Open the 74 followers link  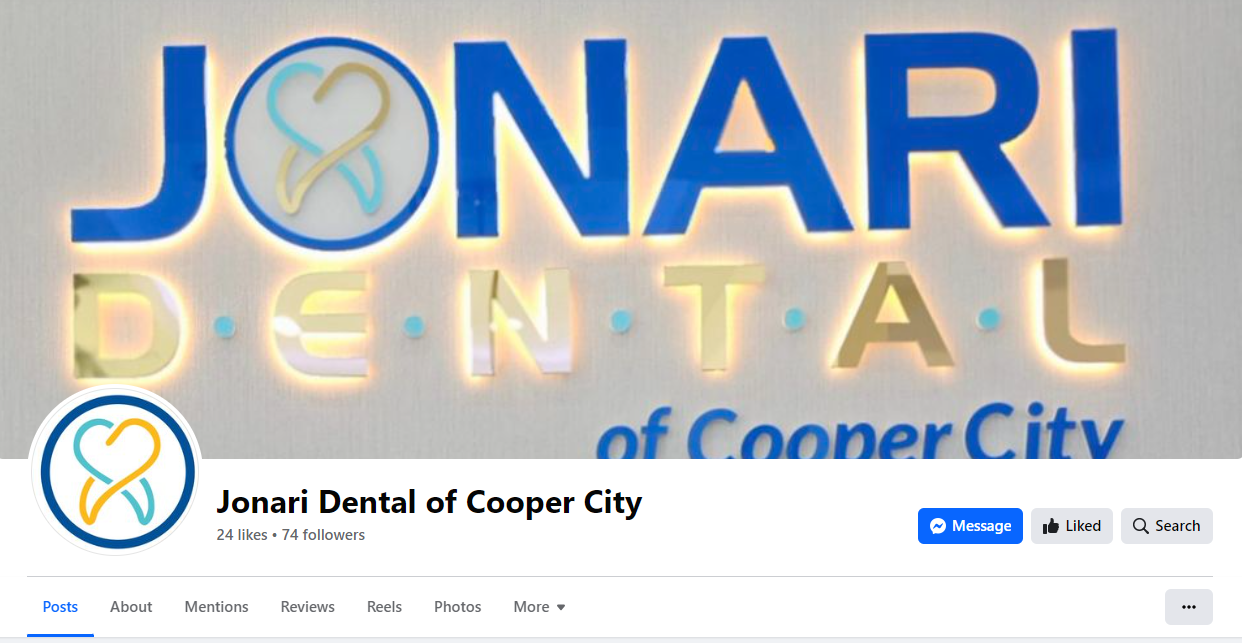tap(323, 535)
